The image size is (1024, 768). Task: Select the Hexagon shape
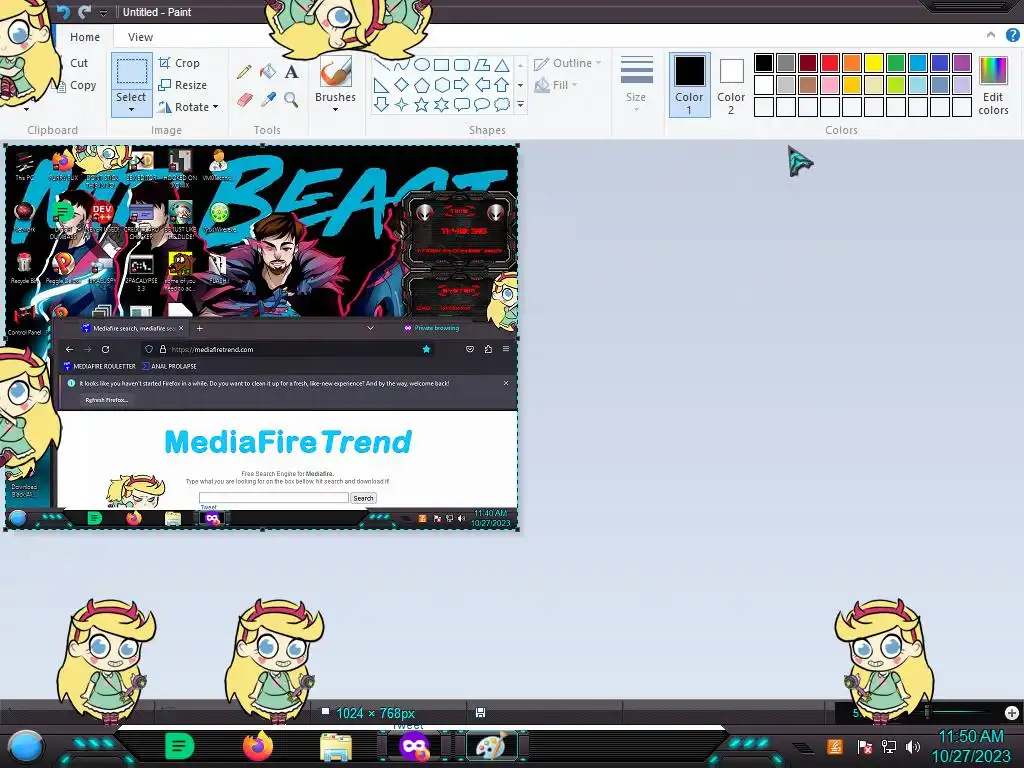click(x=441, y=84)
